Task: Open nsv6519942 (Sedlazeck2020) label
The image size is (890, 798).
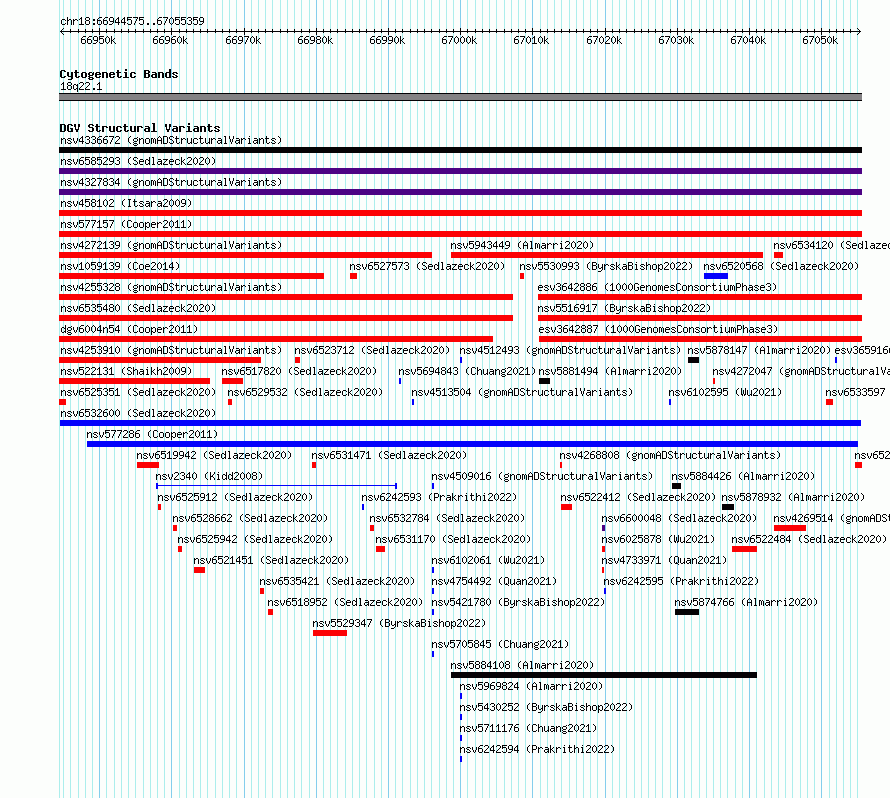Action: click(214, 455)
